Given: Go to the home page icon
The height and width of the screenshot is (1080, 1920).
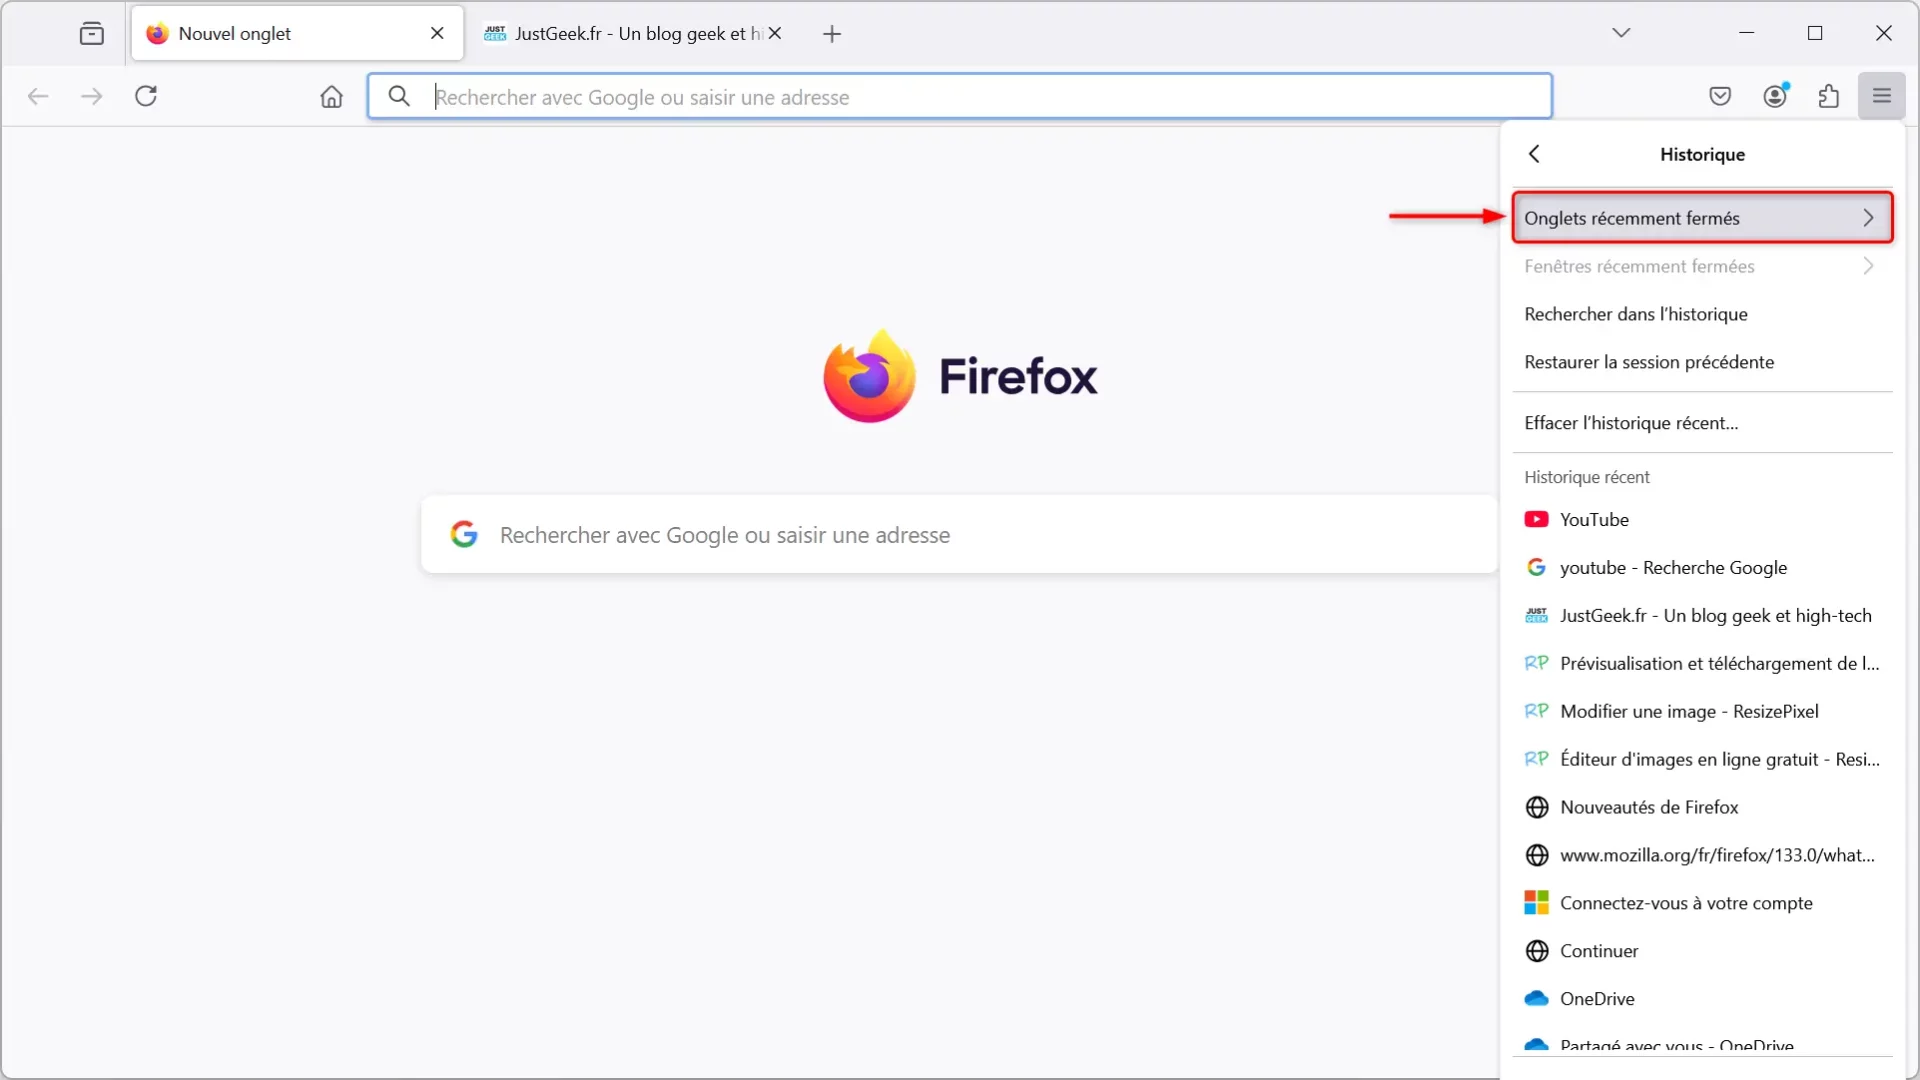Looking at the screenshot, I should (x=331, y=97).
